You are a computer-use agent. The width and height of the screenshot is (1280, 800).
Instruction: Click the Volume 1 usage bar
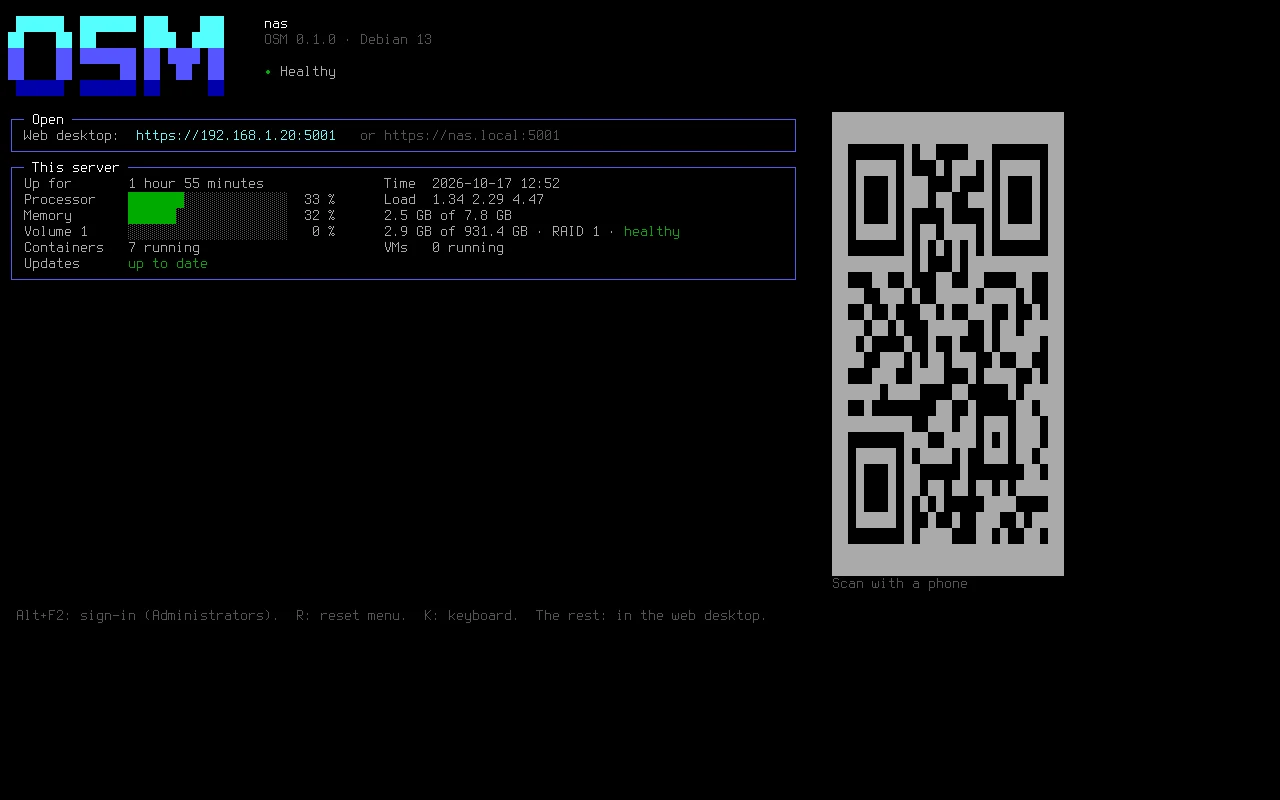[x=208, y=232]
